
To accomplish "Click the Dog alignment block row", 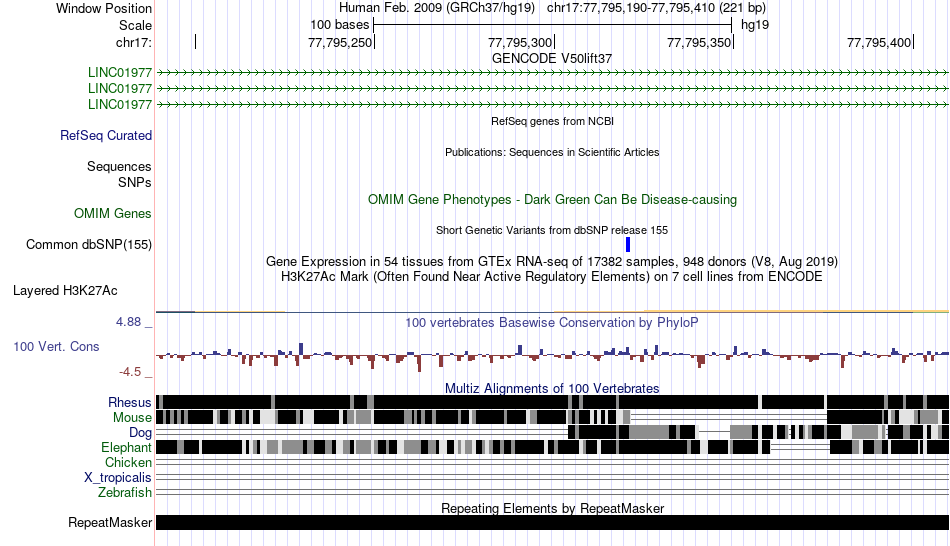I will coord(553,432).
